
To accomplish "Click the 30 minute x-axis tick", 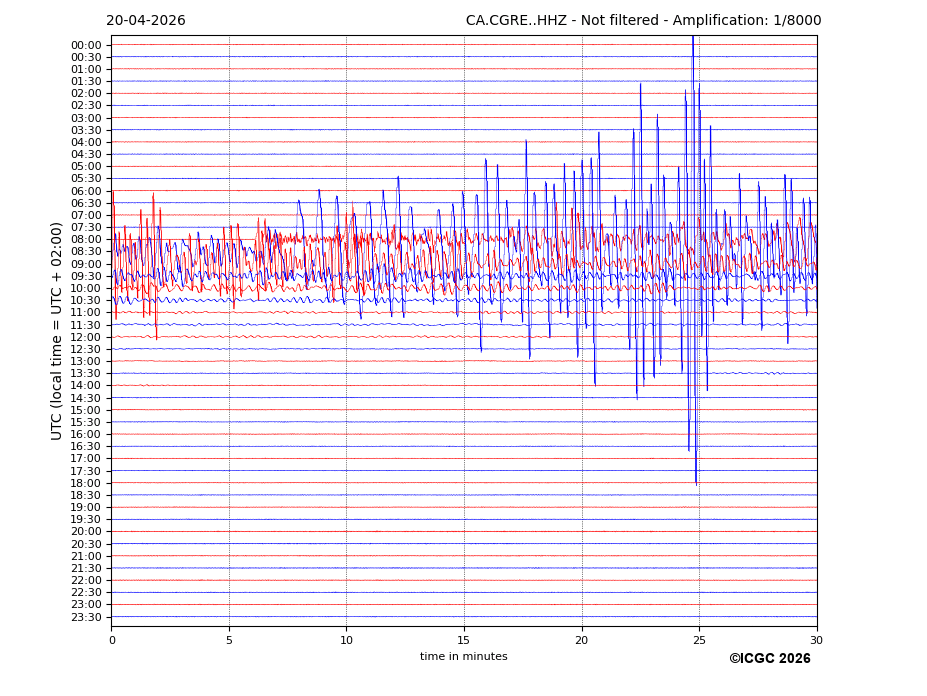I will point(817,640).
